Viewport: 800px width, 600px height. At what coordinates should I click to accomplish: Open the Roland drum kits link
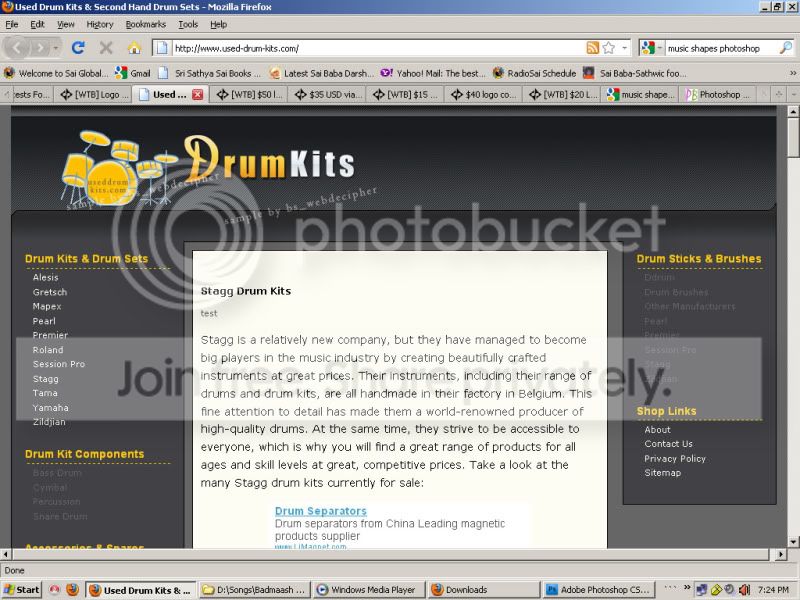(48, 350)
